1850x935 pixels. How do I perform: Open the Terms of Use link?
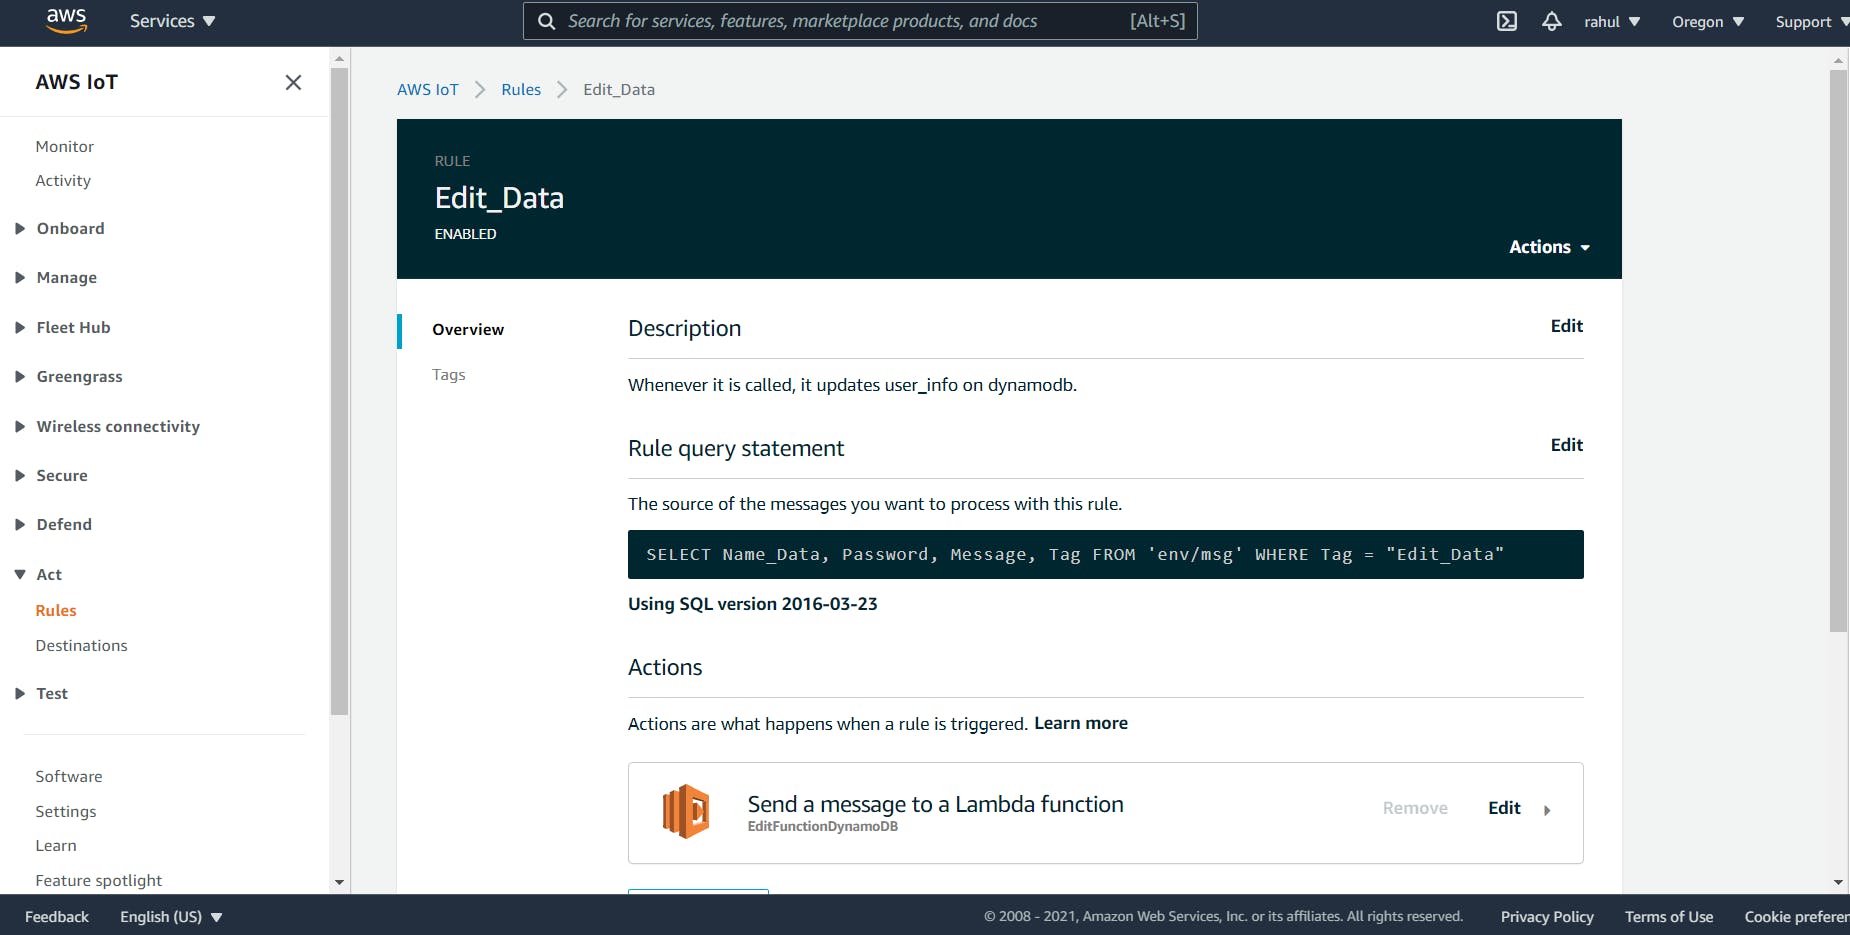pos(1669,917)
